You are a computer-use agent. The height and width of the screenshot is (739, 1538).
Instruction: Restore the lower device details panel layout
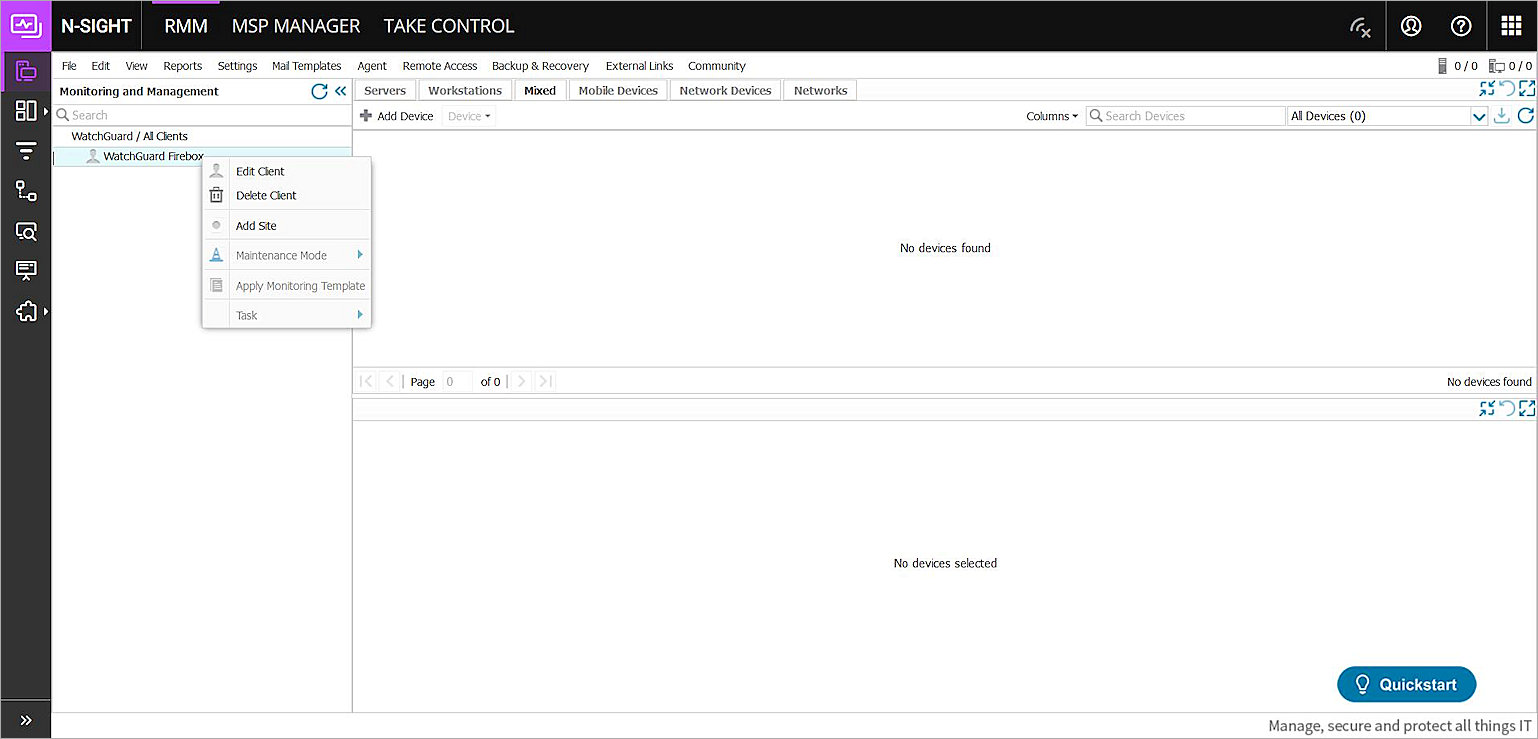pyautogui.click(x=1507, y=408)
